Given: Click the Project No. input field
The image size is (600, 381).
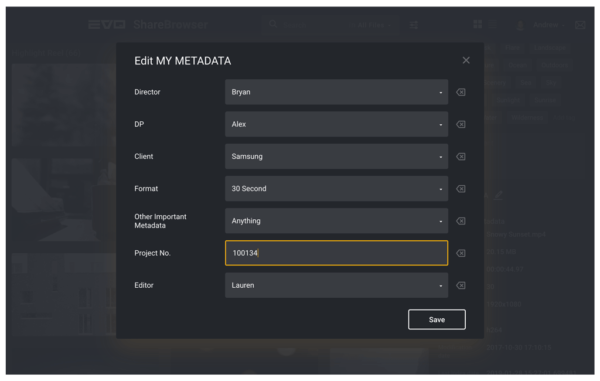Looking at the screenshot, I should point(336,253).
